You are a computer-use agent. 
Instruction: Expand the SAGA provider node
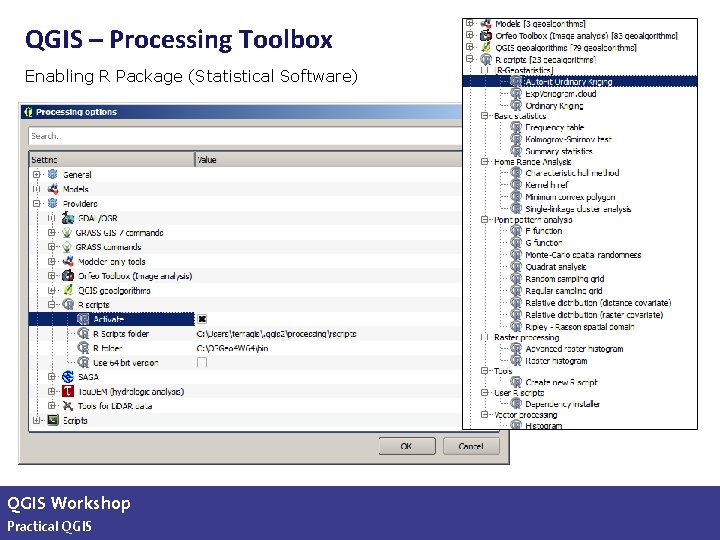click(51, 377)
